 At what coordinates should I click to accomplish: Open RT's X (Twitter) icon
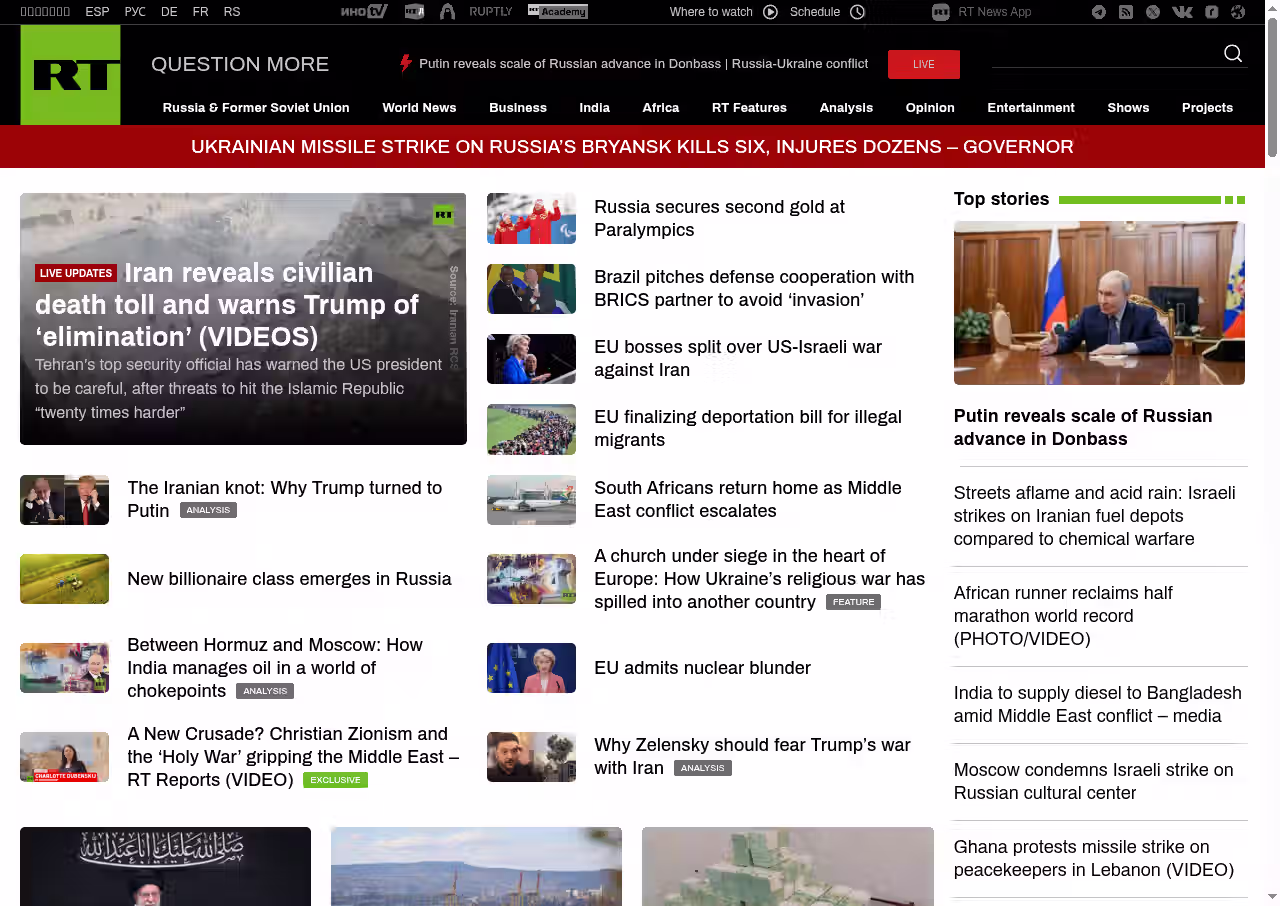click(1153, 12)
